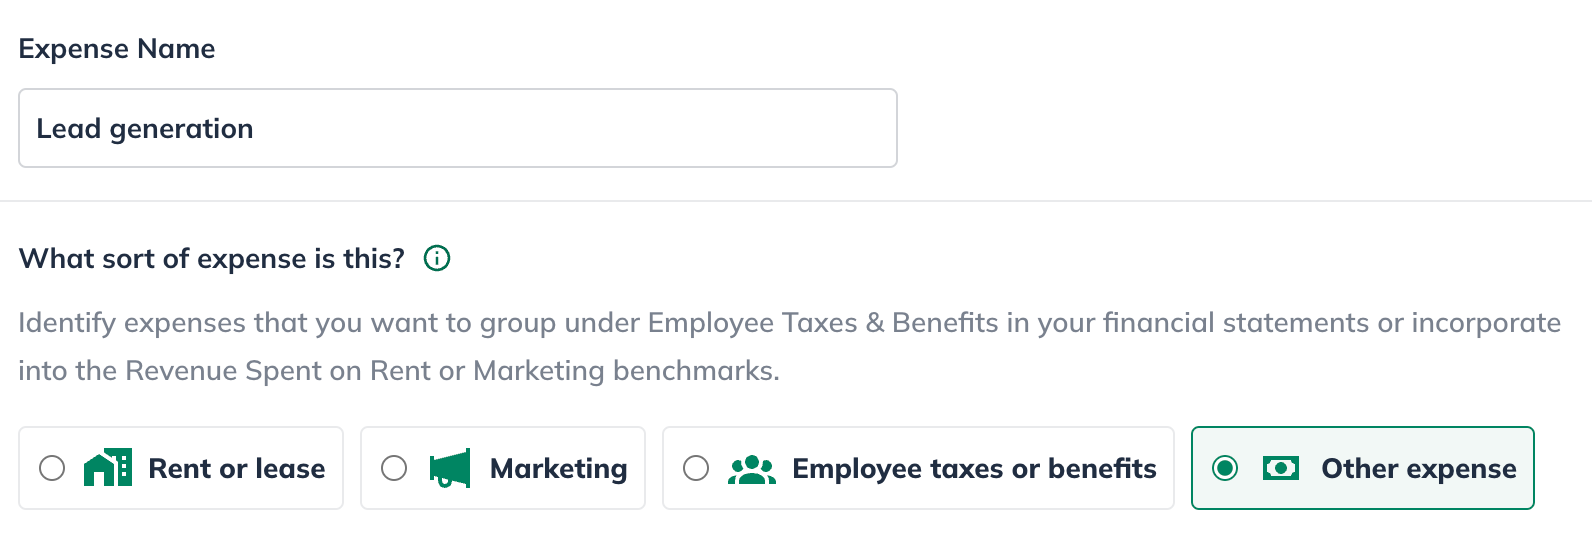Click the "Expense Name" field label
The image size is (1592, 534).
tap(117, 49)
